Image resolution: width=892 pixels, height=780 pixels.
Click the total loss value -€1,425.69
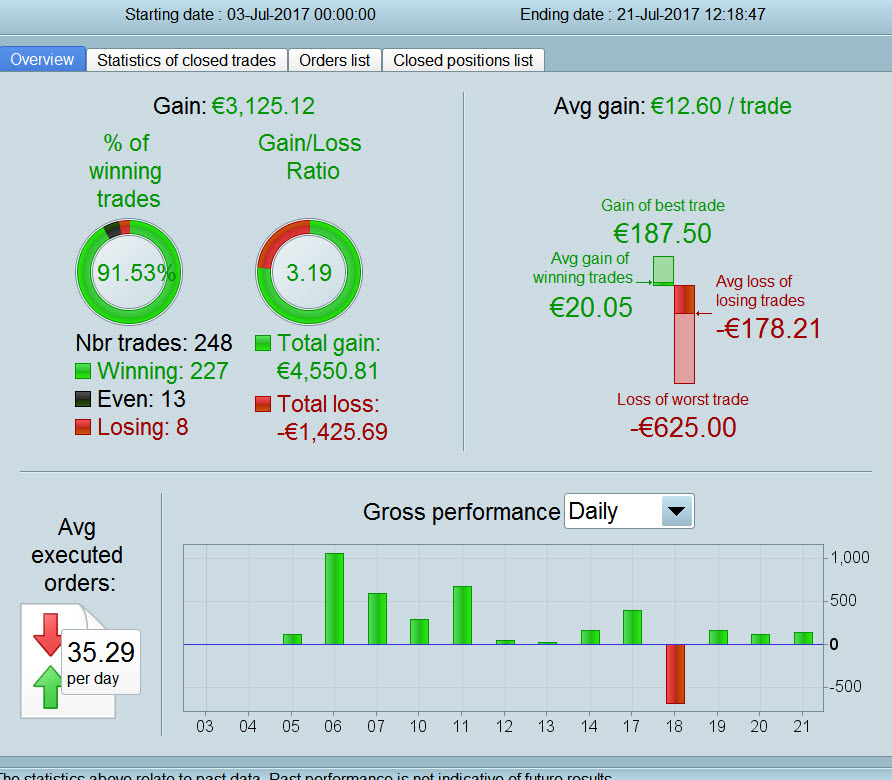point(332,432)
